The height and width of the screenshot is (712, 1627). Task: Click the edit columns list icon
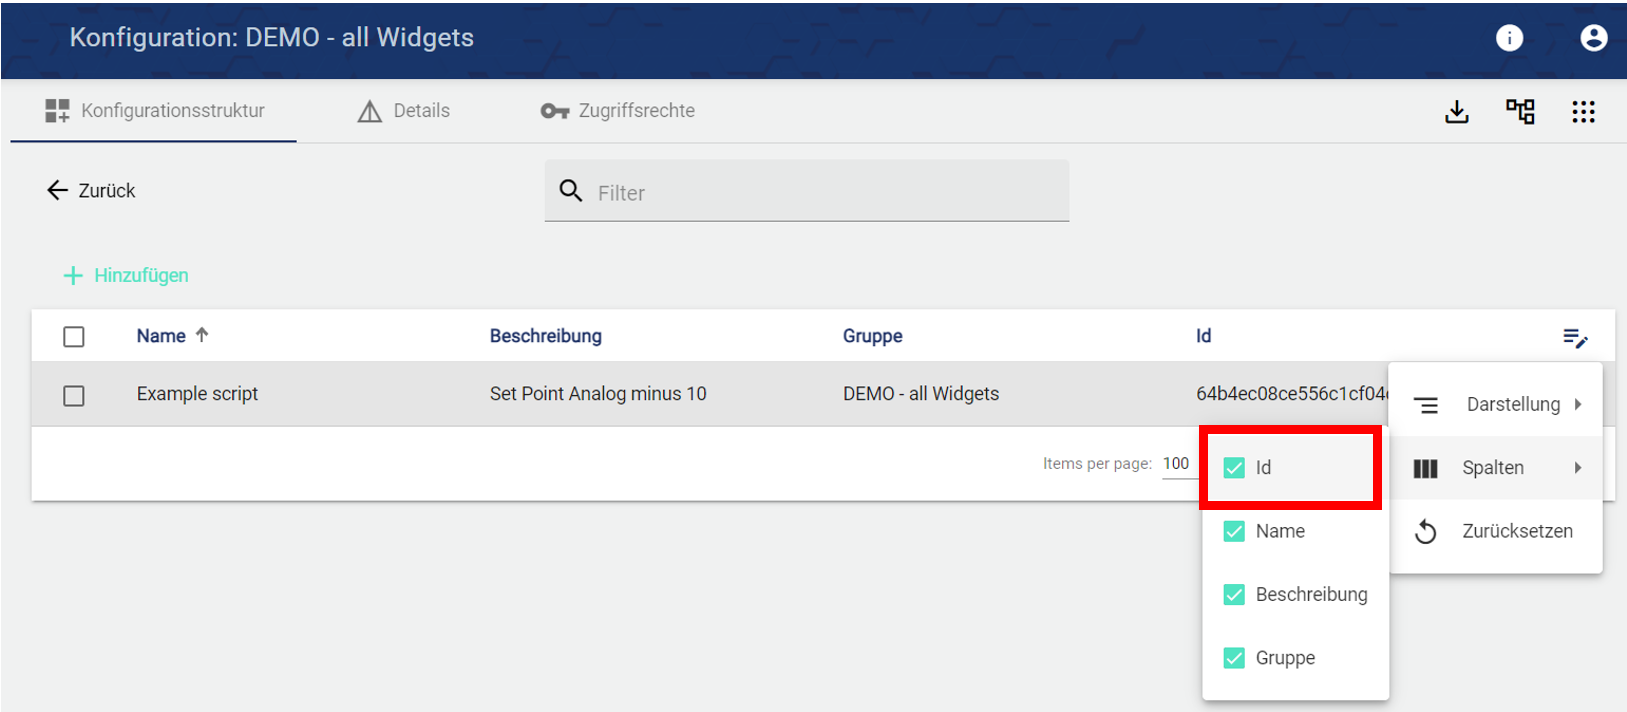(1575, 338)
